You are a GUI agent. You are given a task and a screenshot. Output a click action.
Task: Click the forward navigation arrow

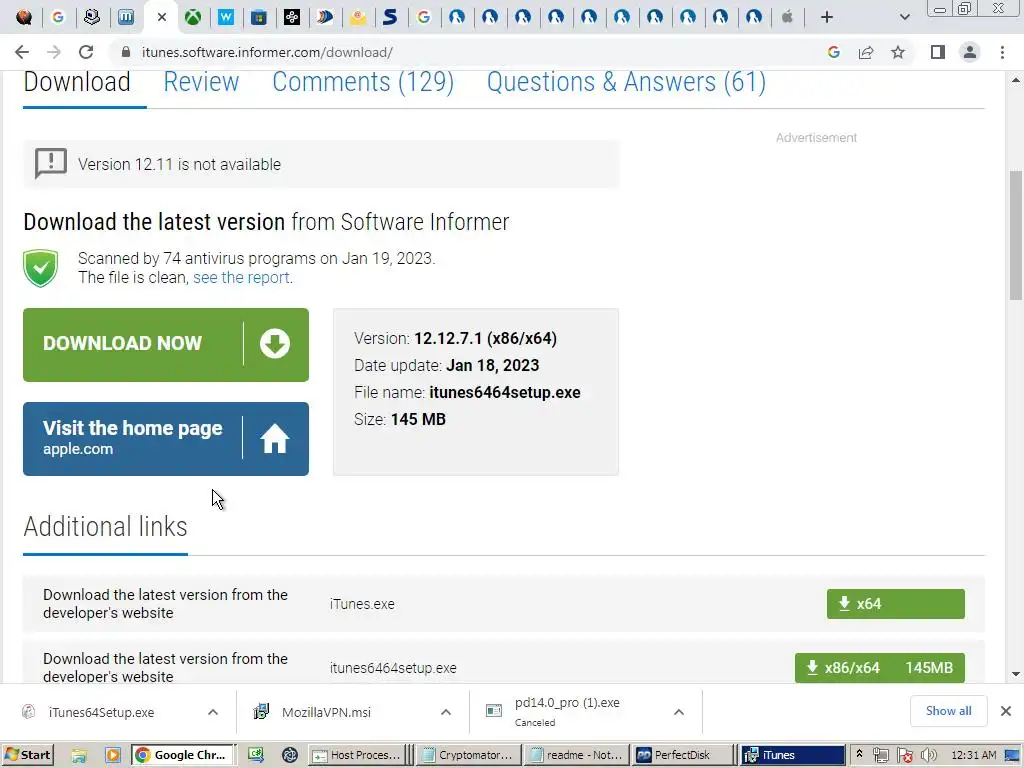[x=54, y=52]
